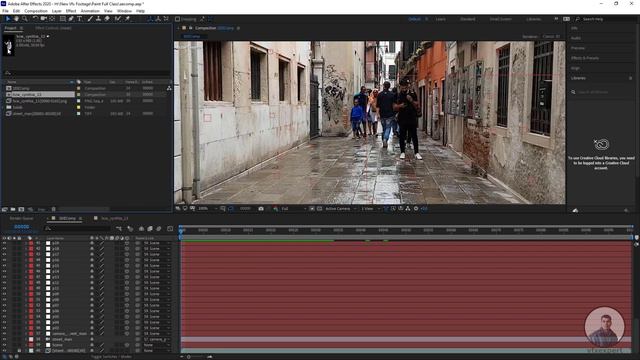
Task: Open the Effect menu
Action: click(x=71, y=11)
